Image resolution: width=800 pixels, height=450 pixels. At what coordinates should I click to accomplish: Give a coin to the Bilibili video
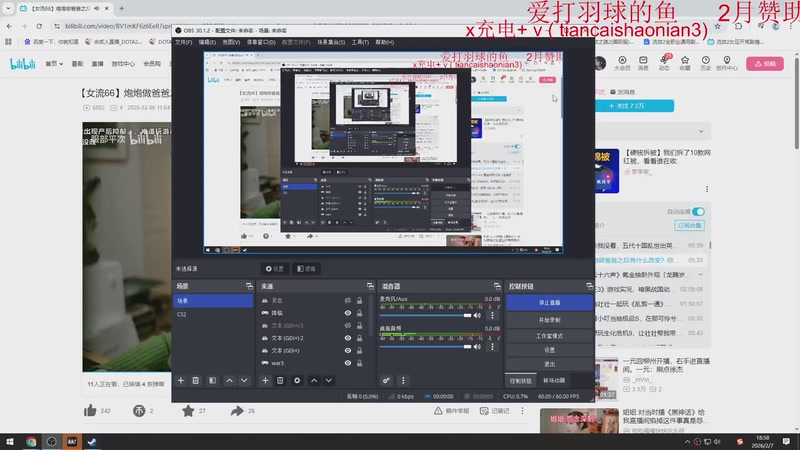click(139, 410)
